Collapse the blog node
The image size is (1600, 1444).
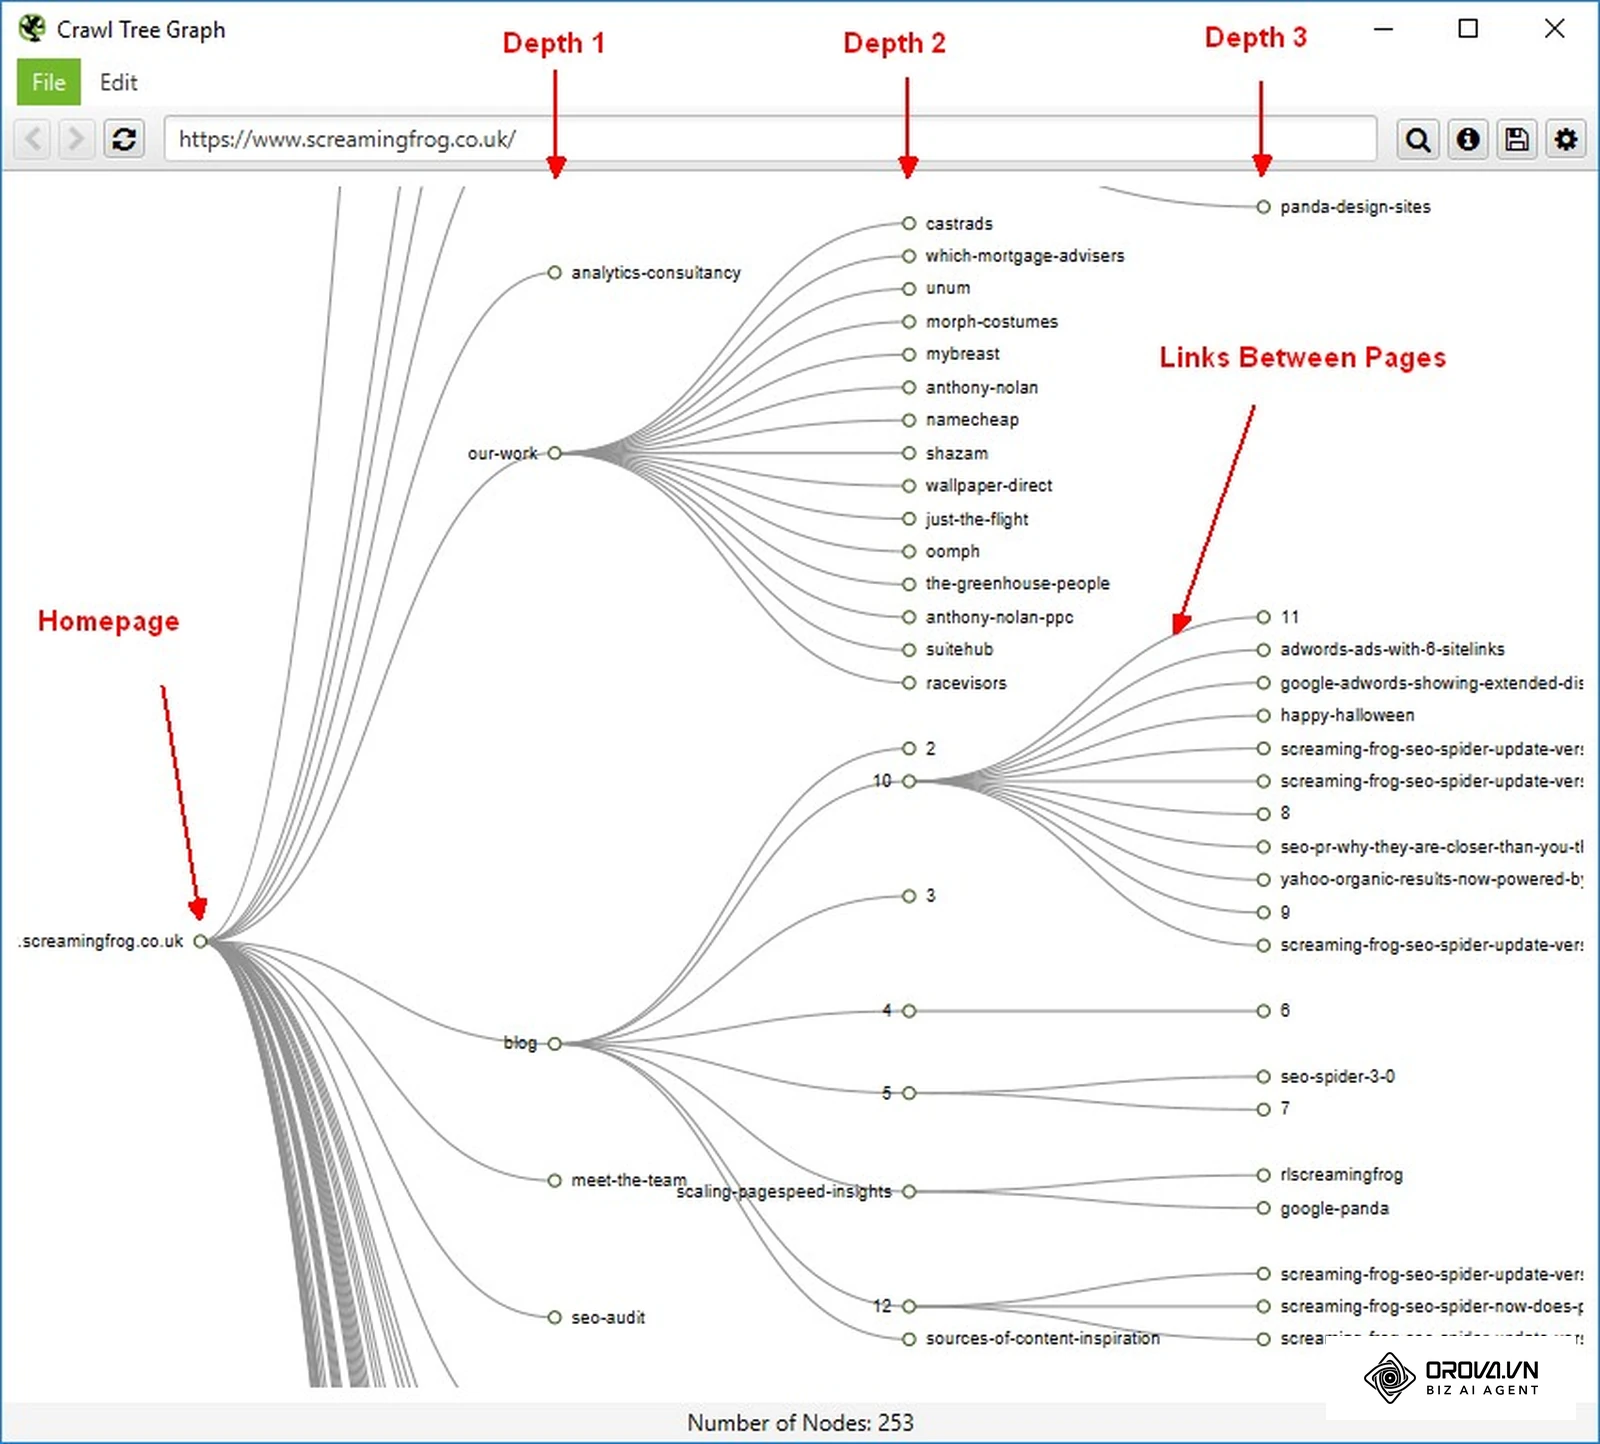(554, 1043)
